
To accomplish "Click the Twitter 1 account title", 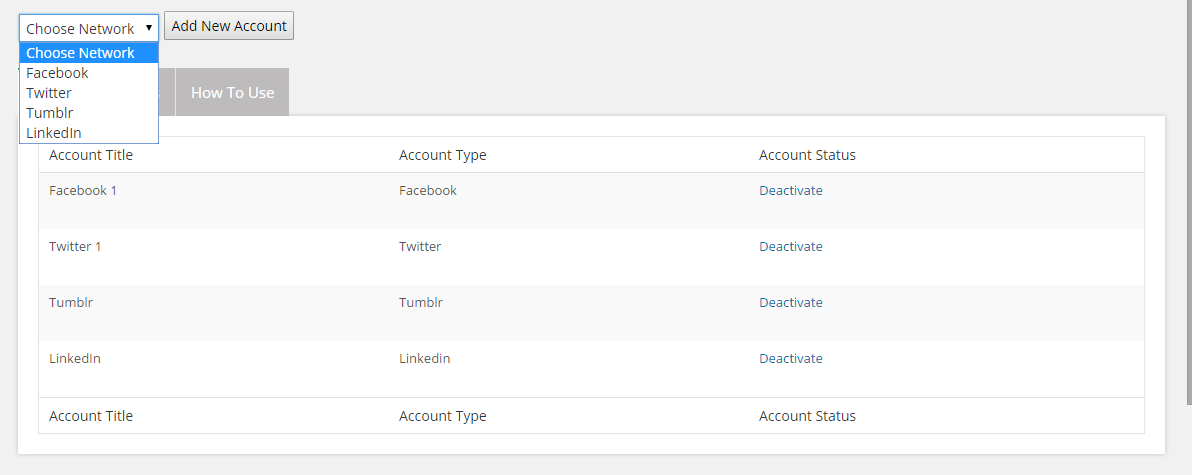I will pyautogui.click(x=75, y=246).
